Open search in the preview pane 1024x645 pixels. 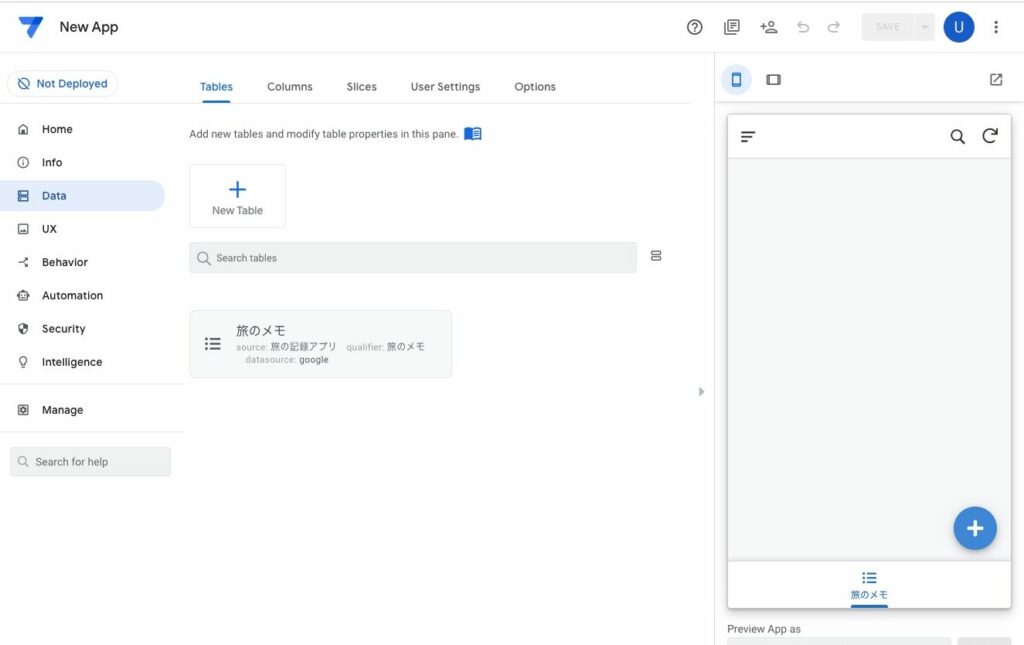(957, 136)
